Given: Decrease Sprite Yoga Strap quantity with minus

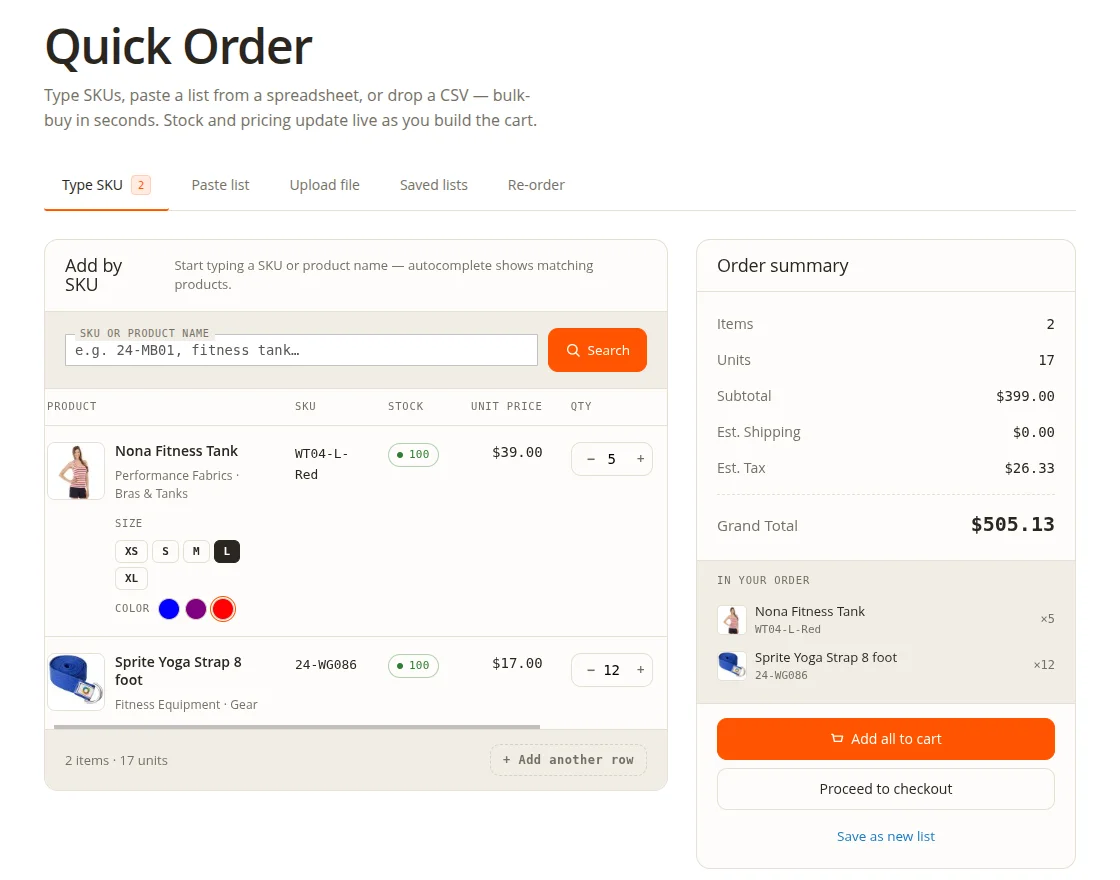Looking at the screenshot, I should (590, 670).
